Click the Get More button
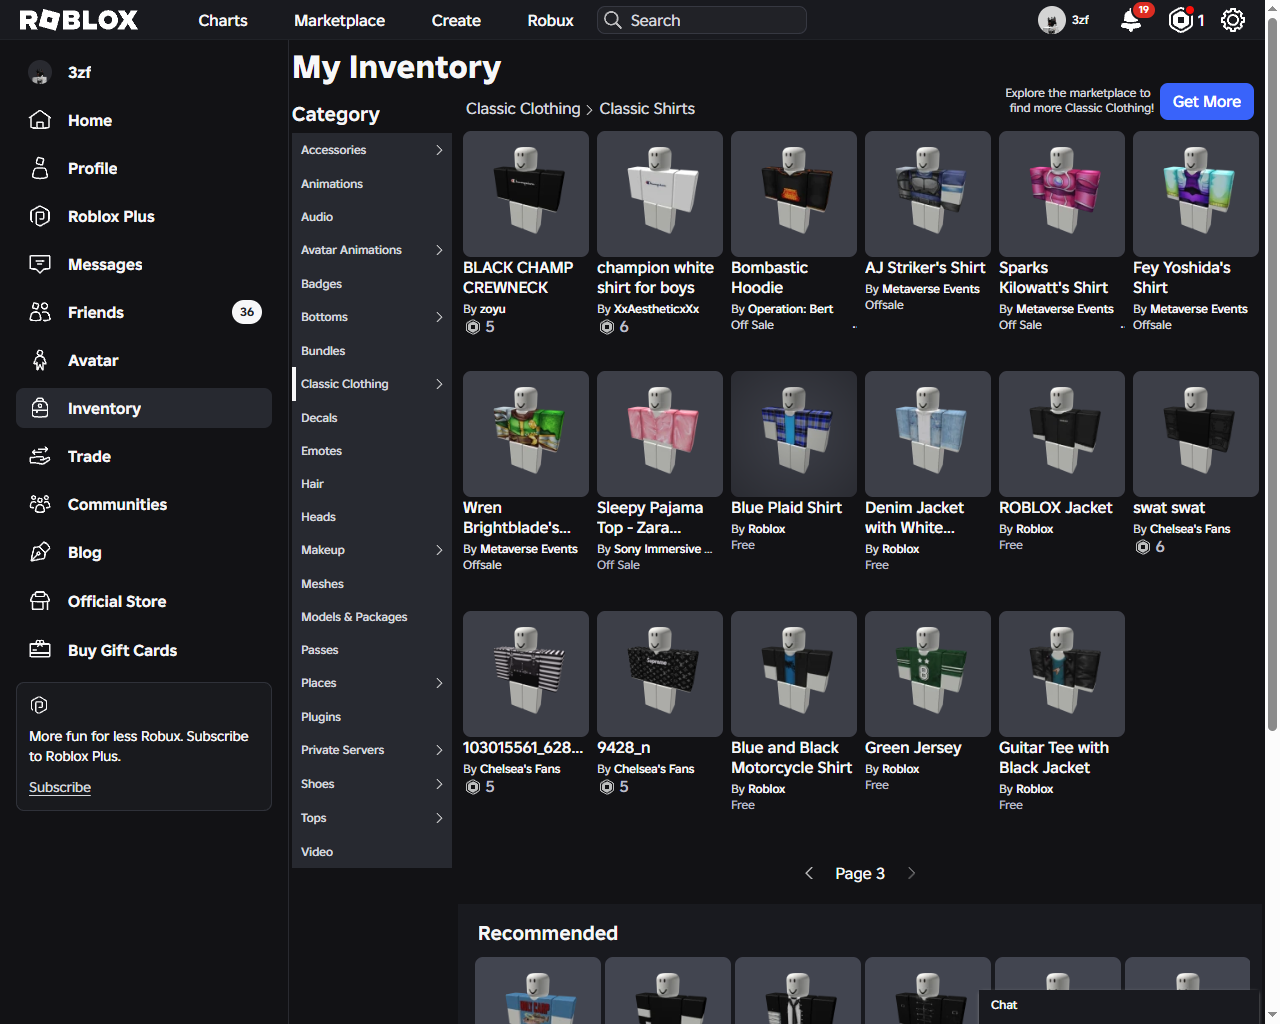The image size is (1280, 1024). pyautogui.click(x=1207, y=101)
